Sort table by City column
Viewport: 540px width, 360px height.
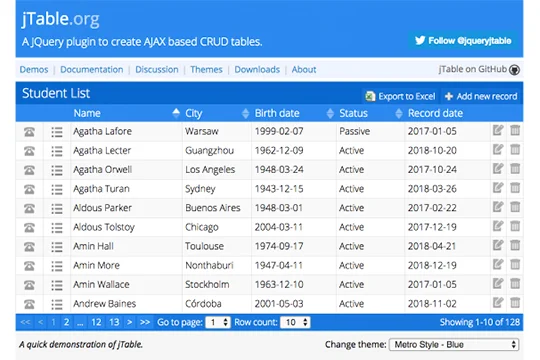tap(217, 113)
